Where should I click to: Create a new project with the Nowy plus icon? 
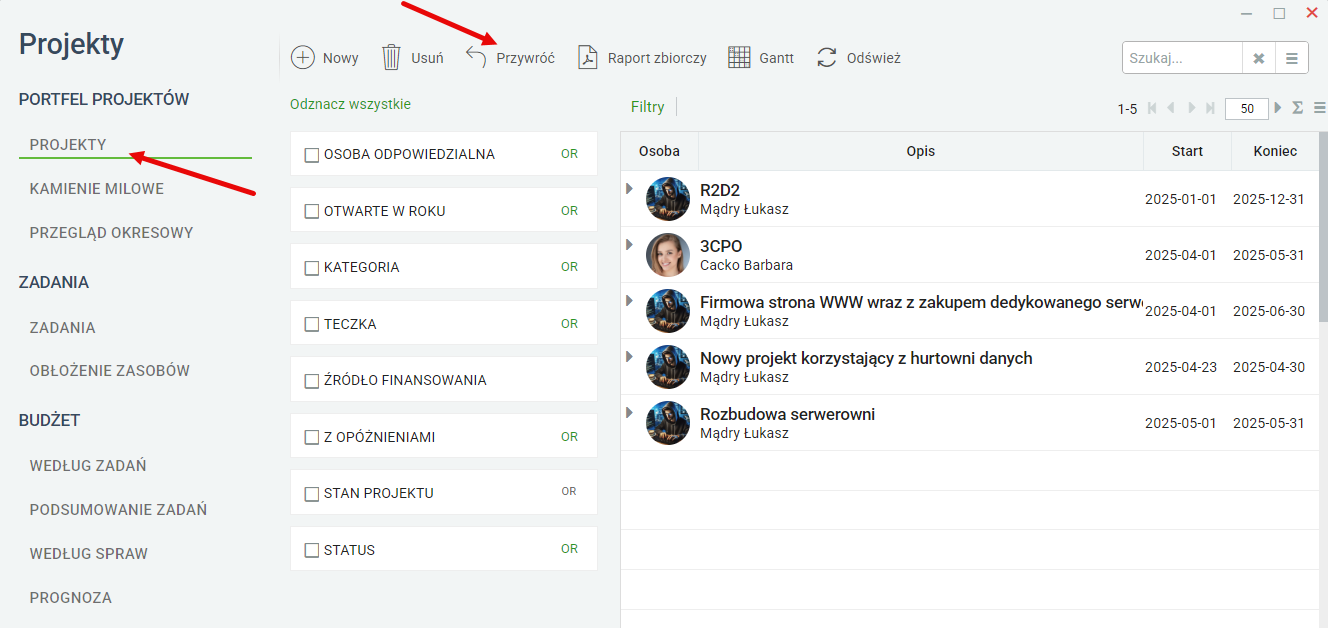pyautogui.click(x=302, y=58)
